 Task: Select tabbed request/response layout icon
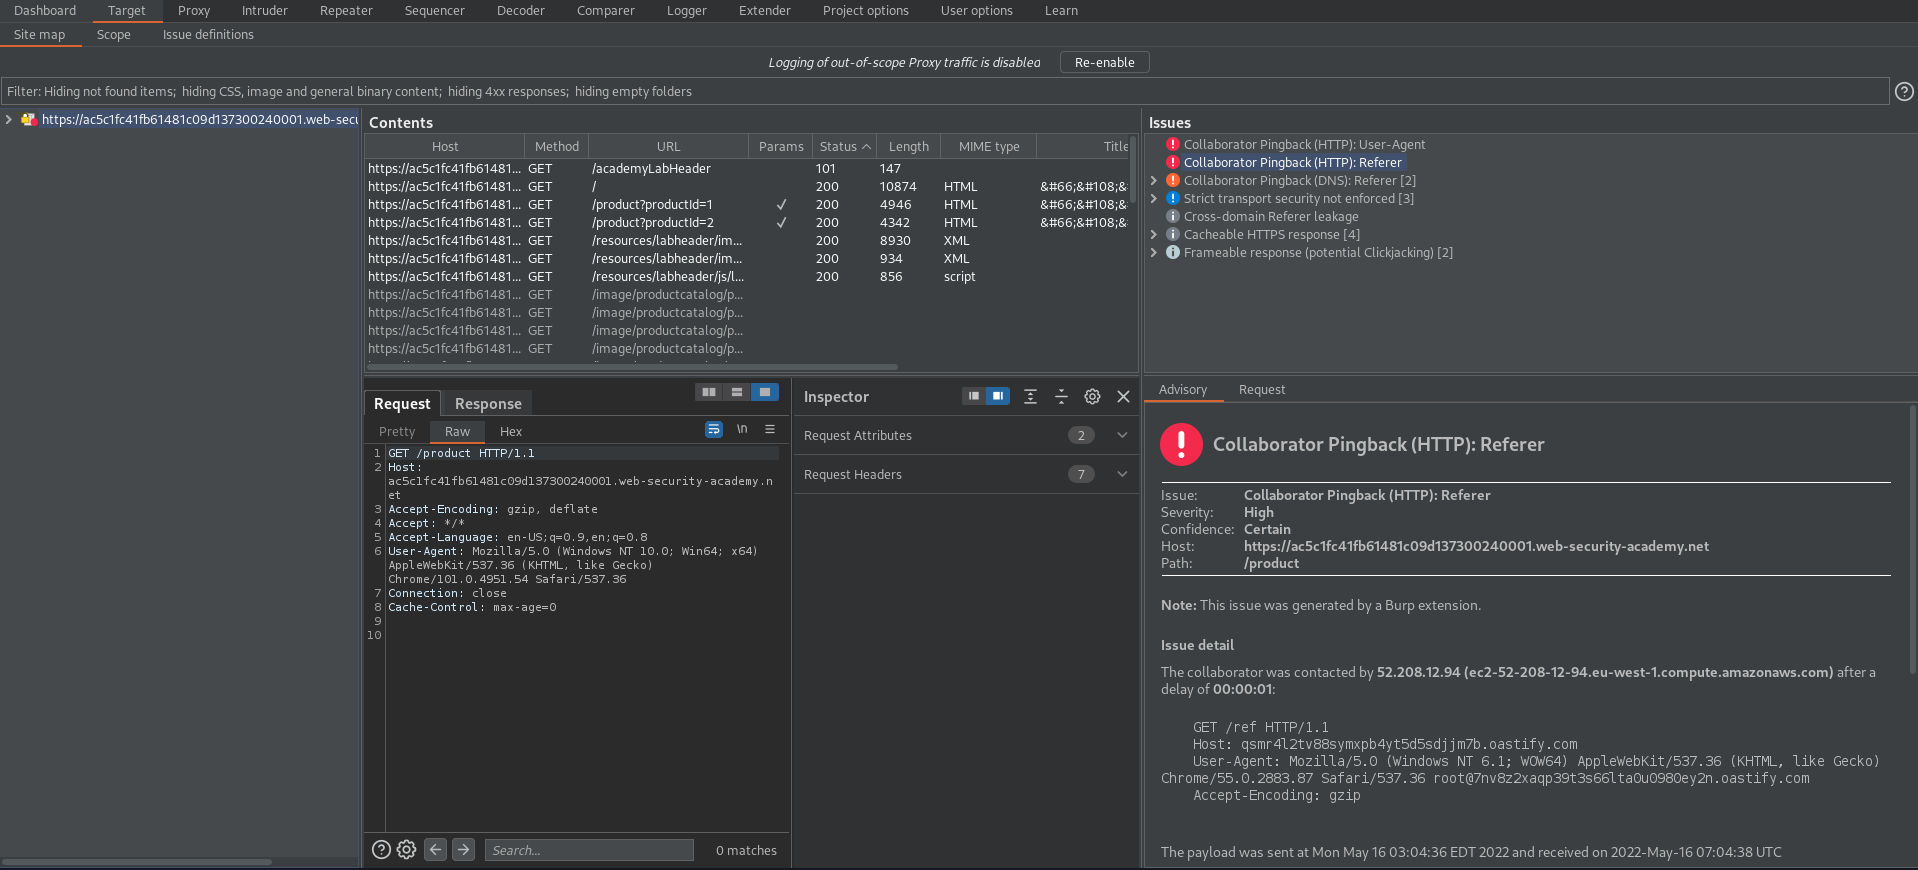[765, 392]
